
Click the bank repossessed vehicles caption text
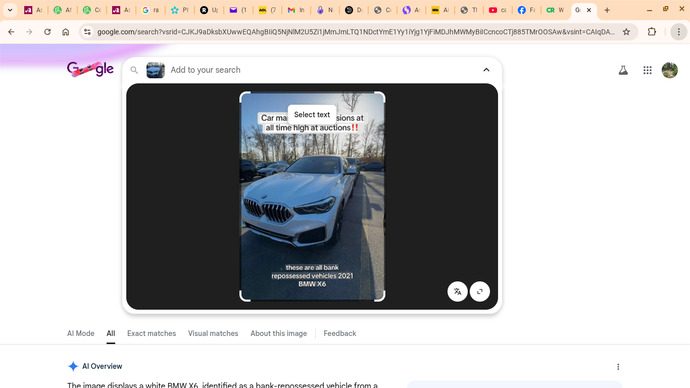(x=312, y=276)
